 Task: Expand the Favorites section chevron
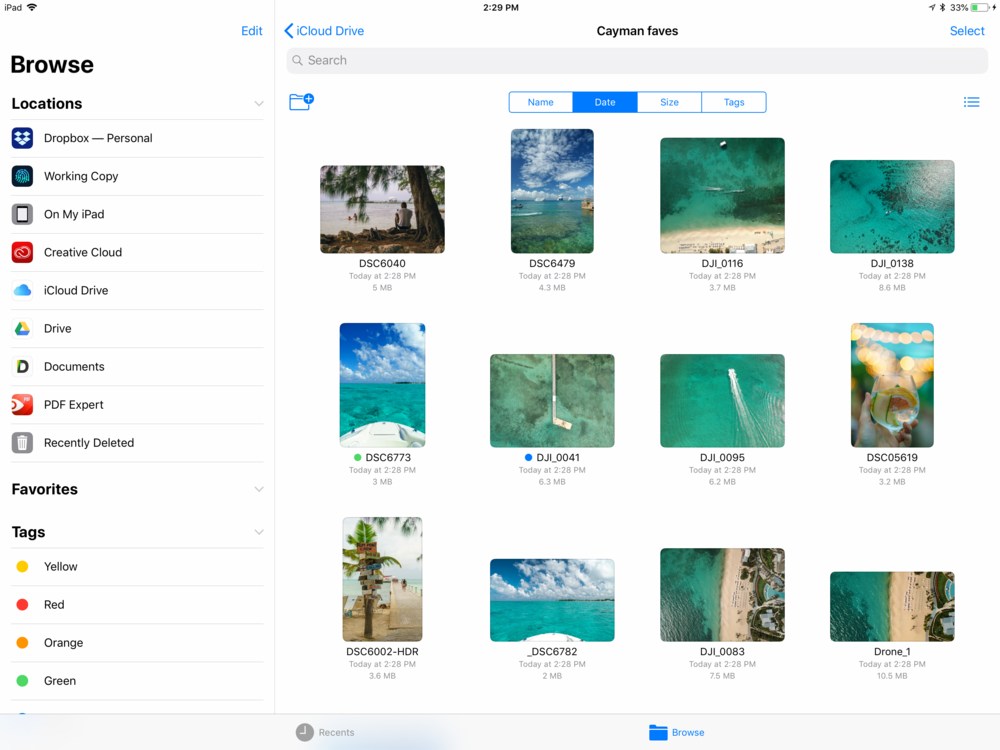(259, 490)
